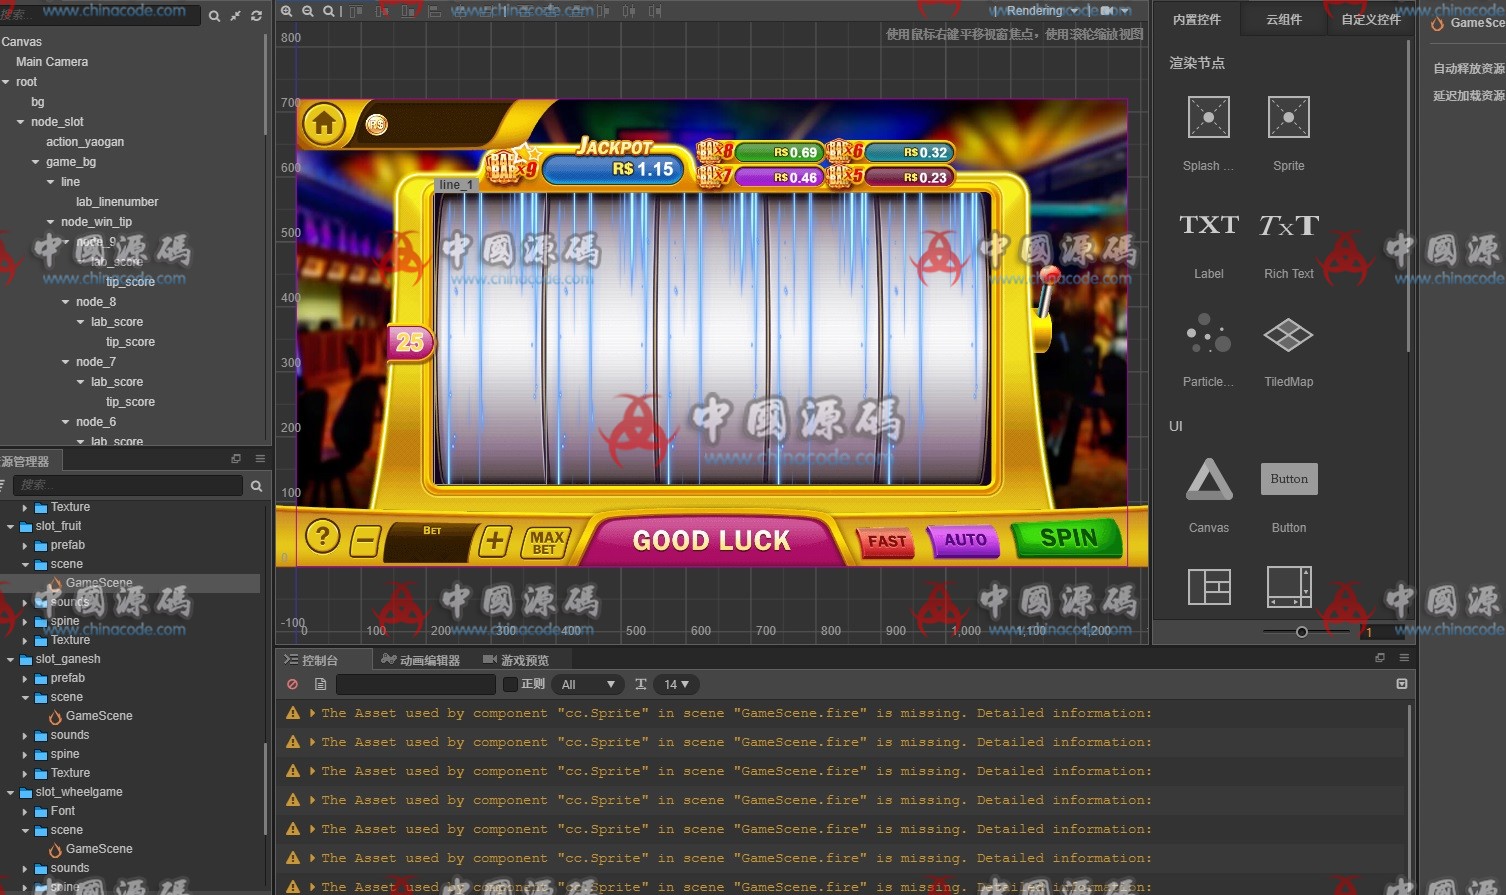Click the console filter input field

(415, 685)
